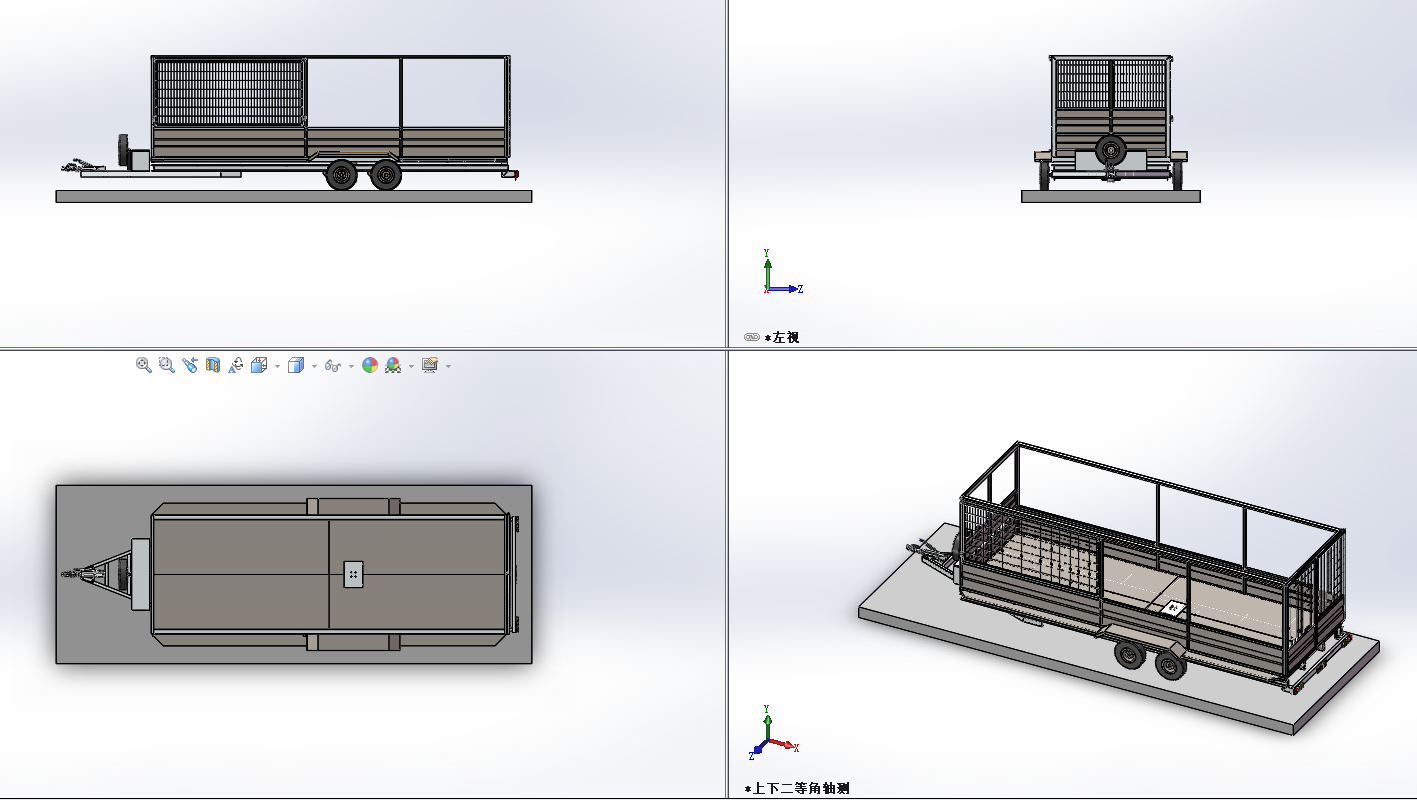Click the View Settings monitor icon

click(430, 366)
